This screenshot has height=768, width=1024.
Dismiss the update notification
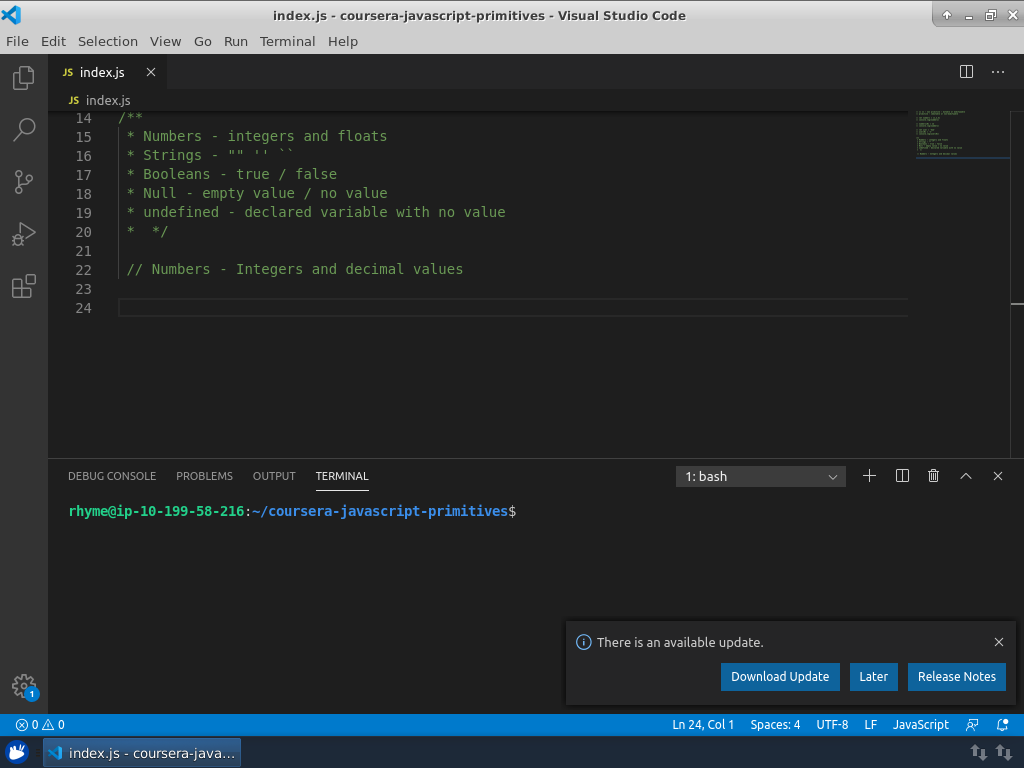(998, 642)
